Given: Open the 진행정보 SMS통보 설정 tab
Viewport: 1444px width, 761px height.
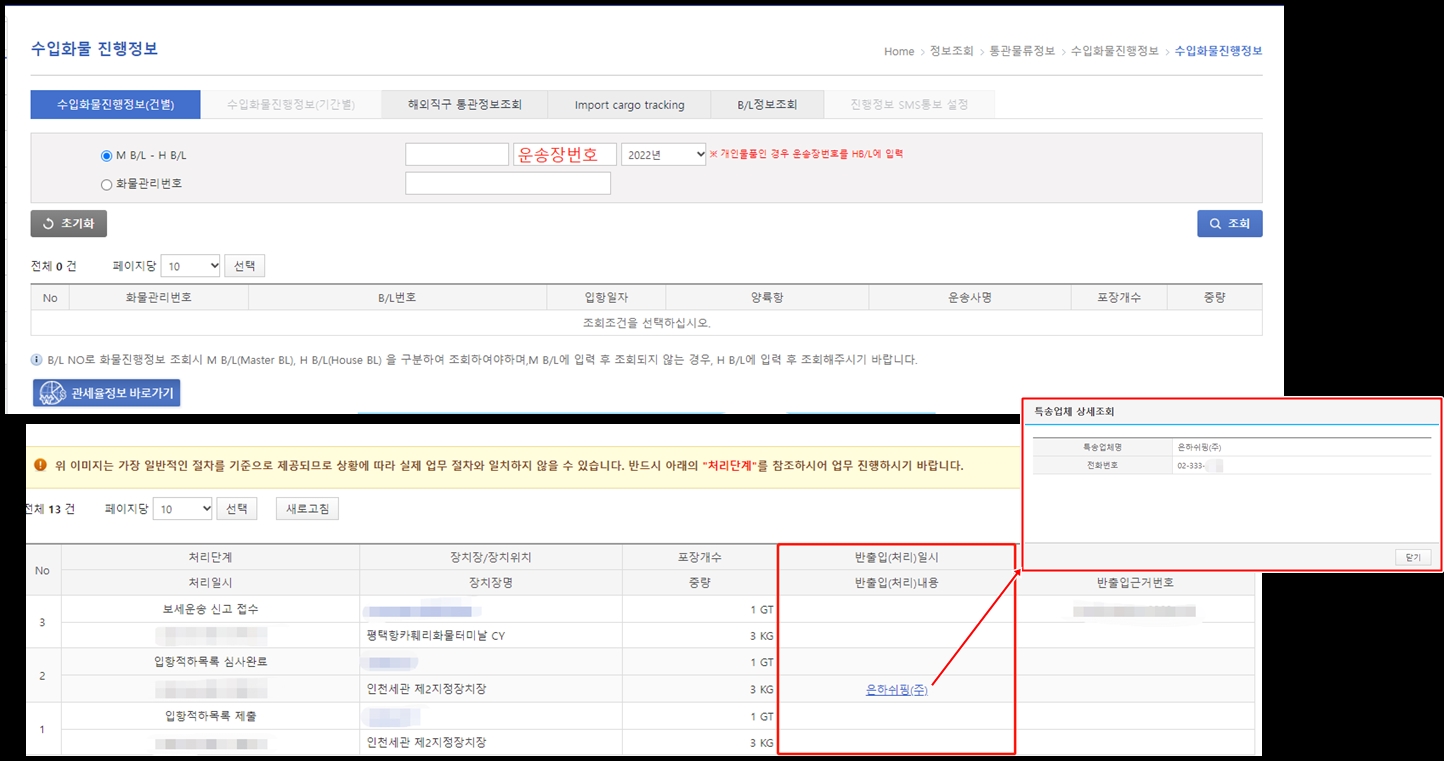Looking at the screenshot, I should coord(909,104).
